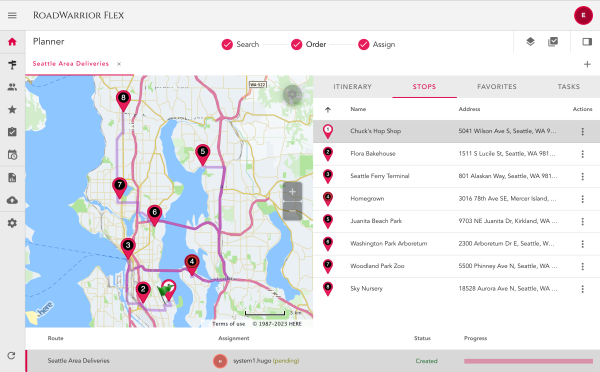This screenshot has height=372, width=600.
Task: Click map pin number 3
Action: coord(128,249)
